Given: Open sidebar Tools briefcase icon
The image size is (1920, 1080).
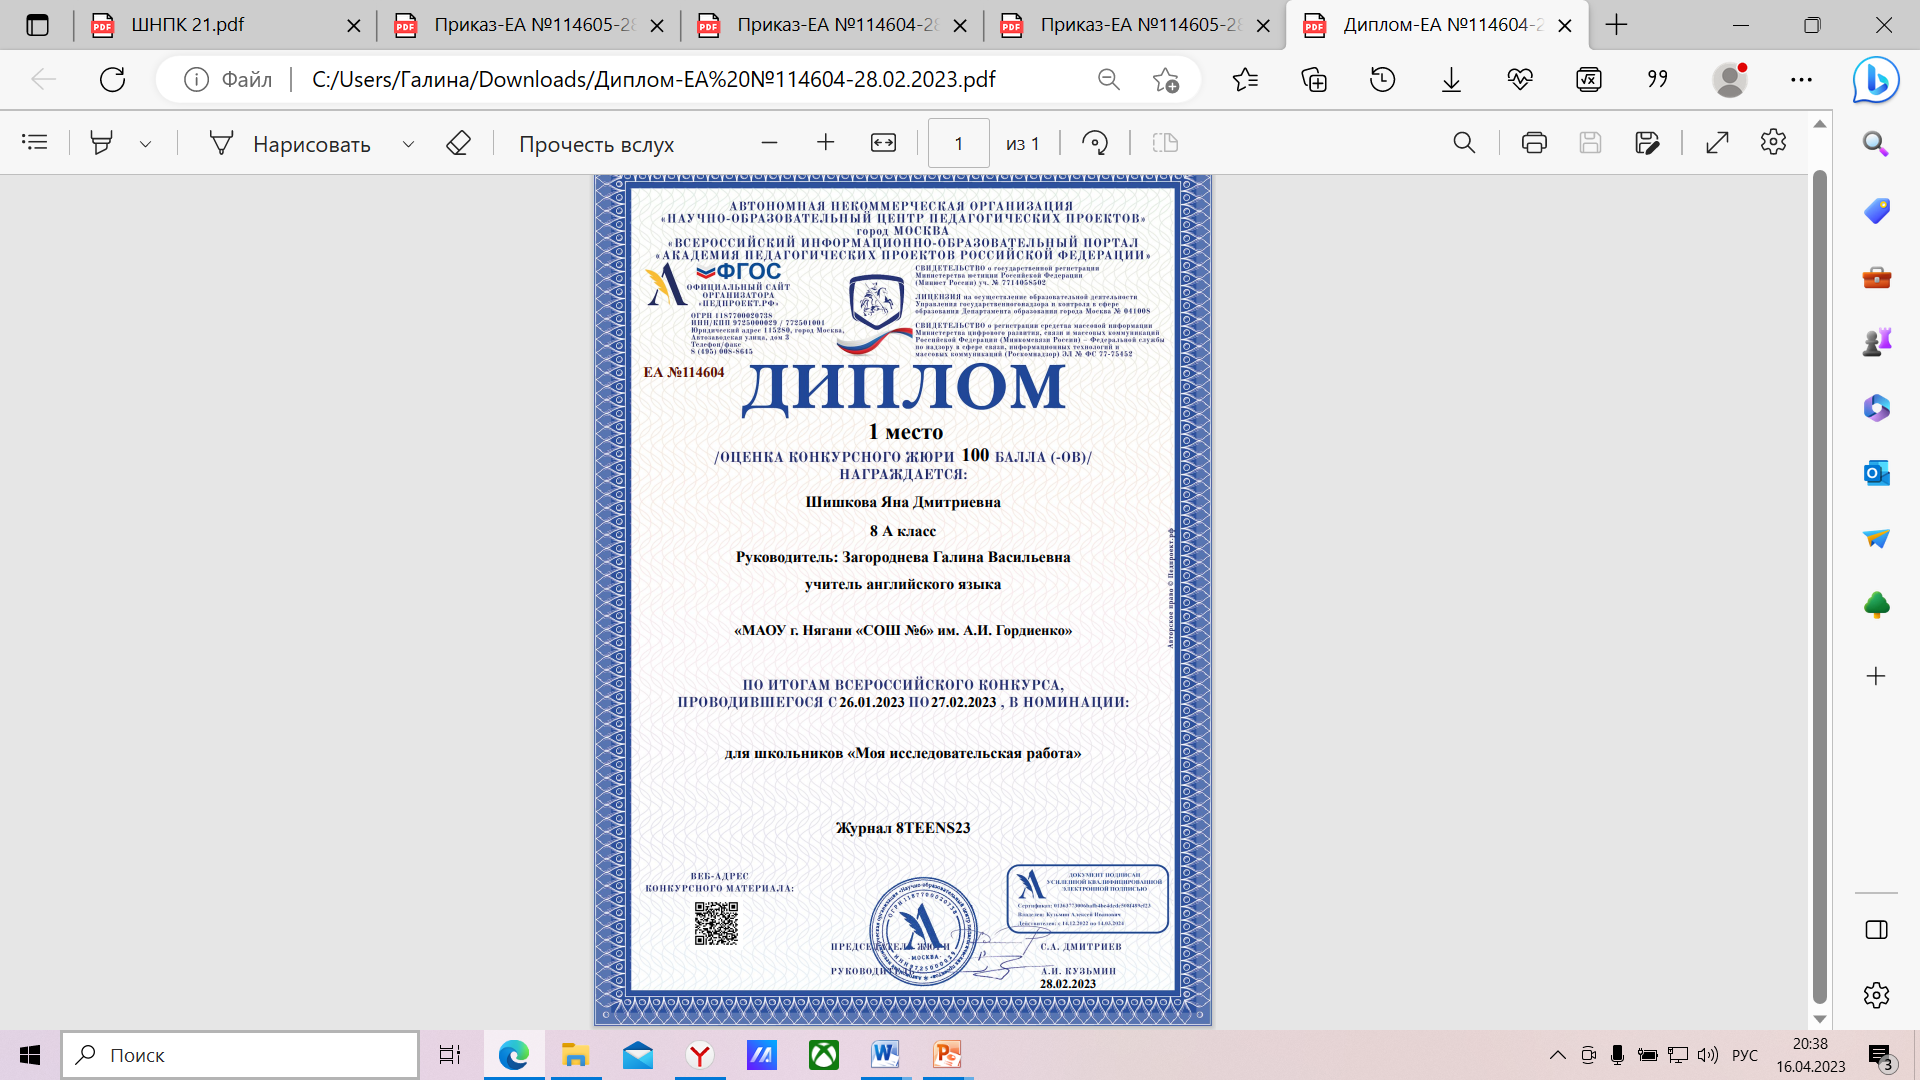Looking at the screenshot, I should (x=1876, y=278).
